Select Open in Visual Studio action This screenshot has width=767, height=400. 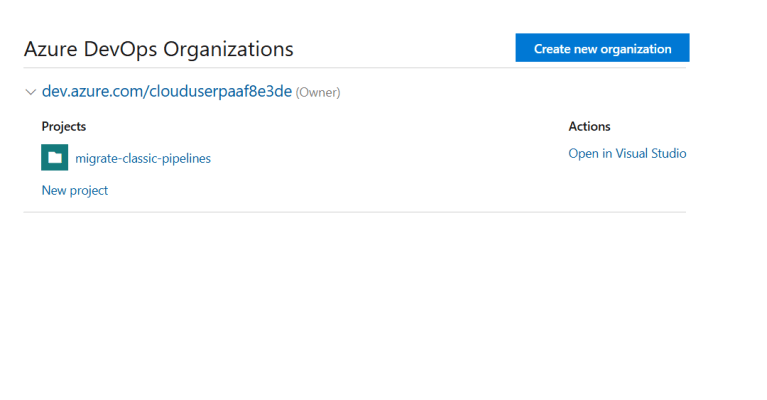click(627, 154)
